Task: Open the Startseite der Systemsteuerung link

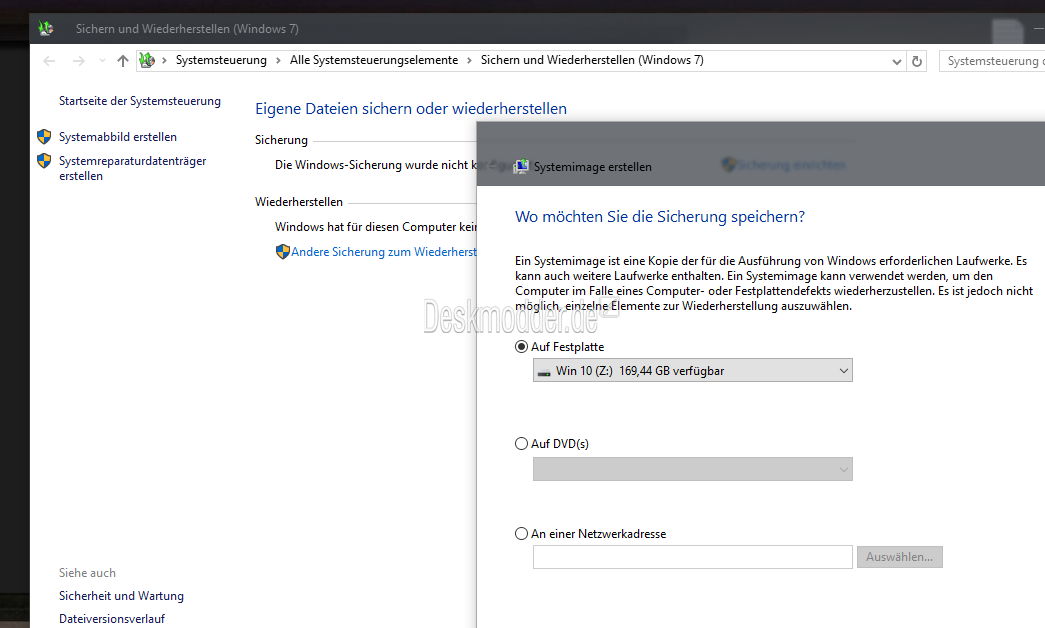Action: click(139, 101)
